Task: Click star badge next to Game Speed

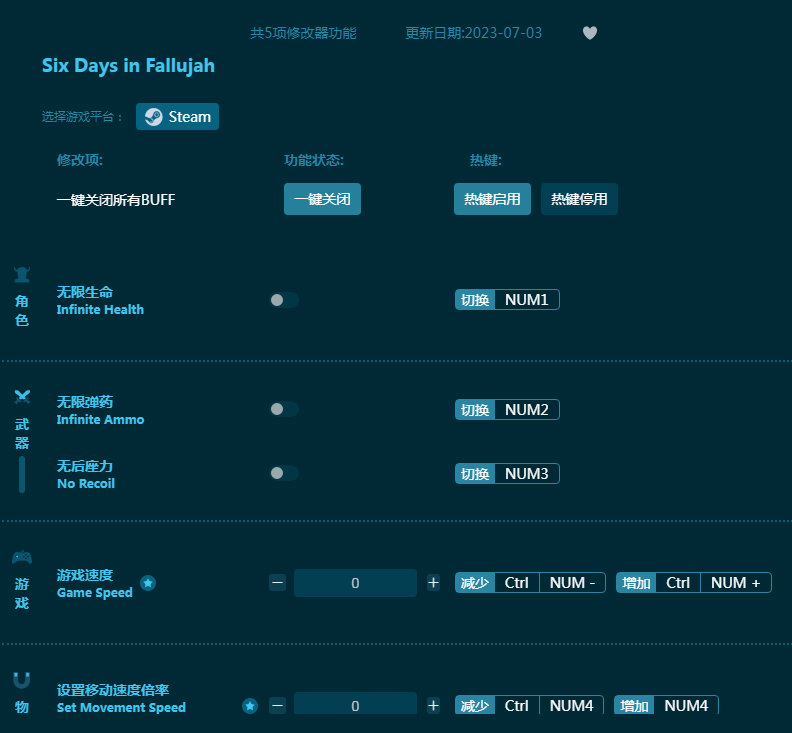Action: coord(148,583)
